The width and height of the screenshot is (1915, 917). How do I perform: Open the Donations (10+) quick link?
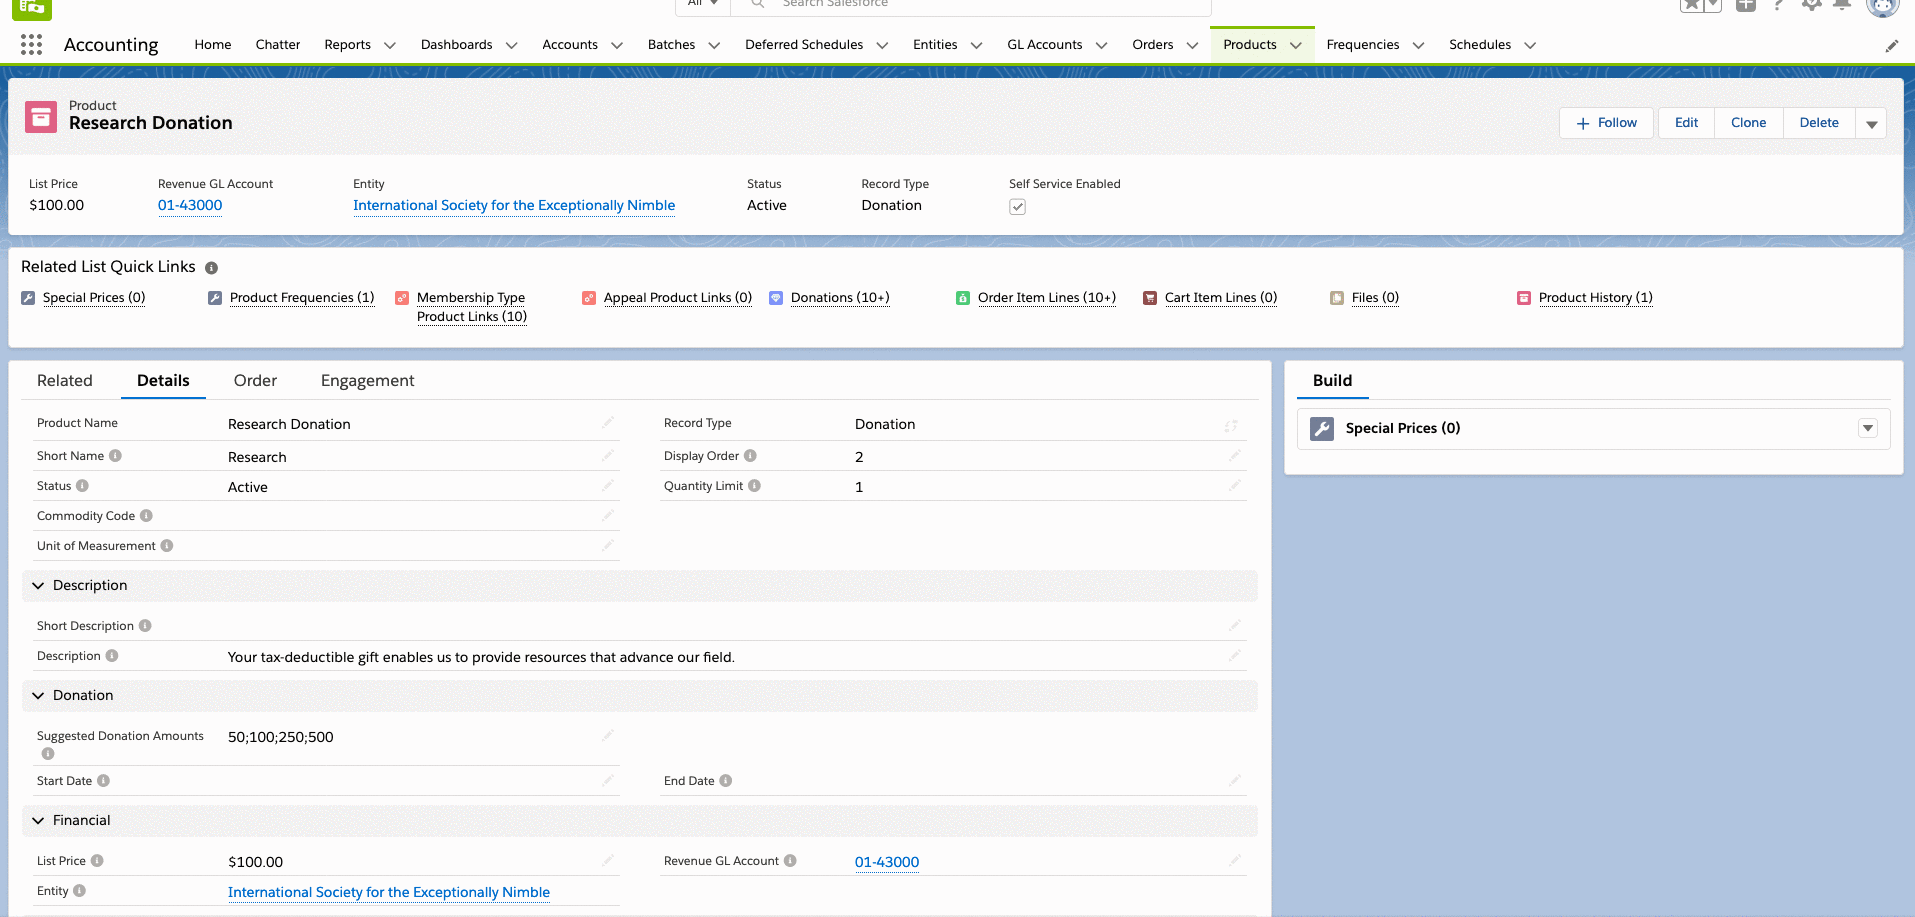point(839,298)
